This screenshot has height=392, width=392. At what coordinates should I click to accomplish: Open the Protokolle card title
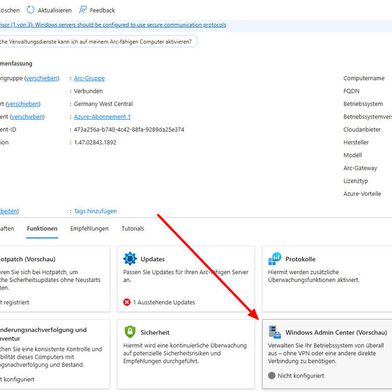(300, 259)
